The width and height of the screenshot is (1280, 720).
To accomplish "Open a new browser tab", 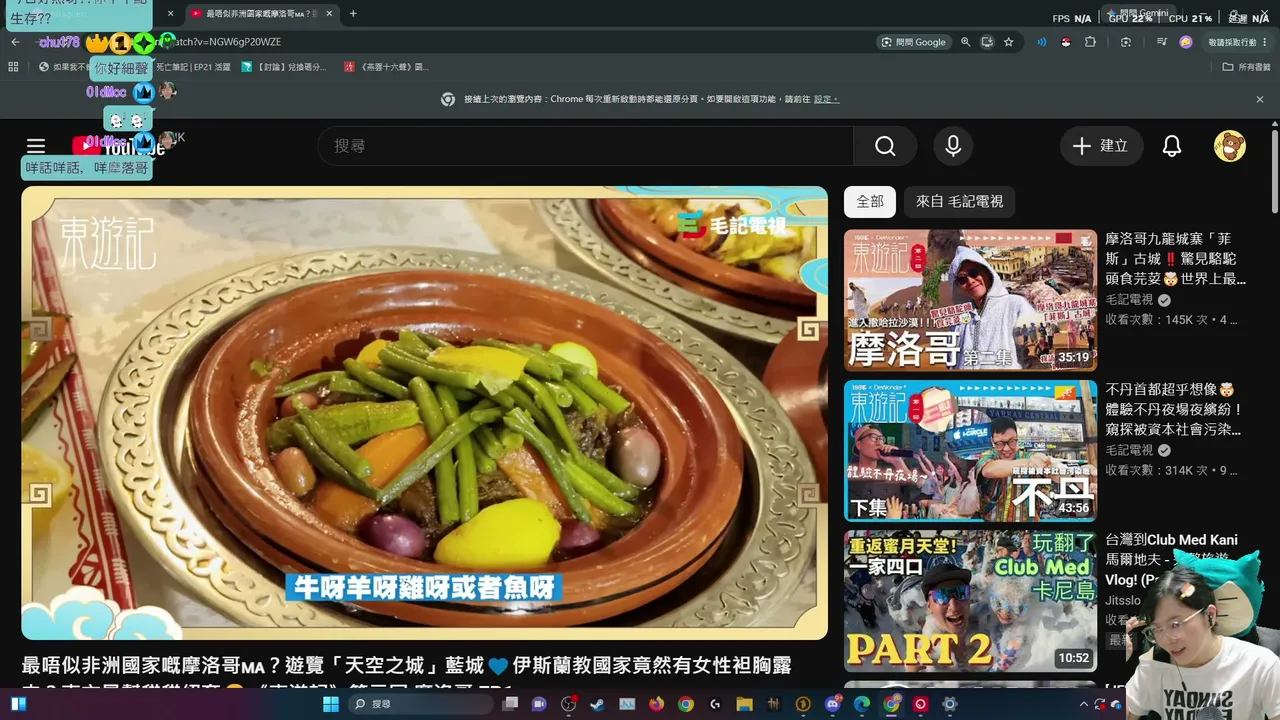I will pyautogui.click(x=353, y=14).
